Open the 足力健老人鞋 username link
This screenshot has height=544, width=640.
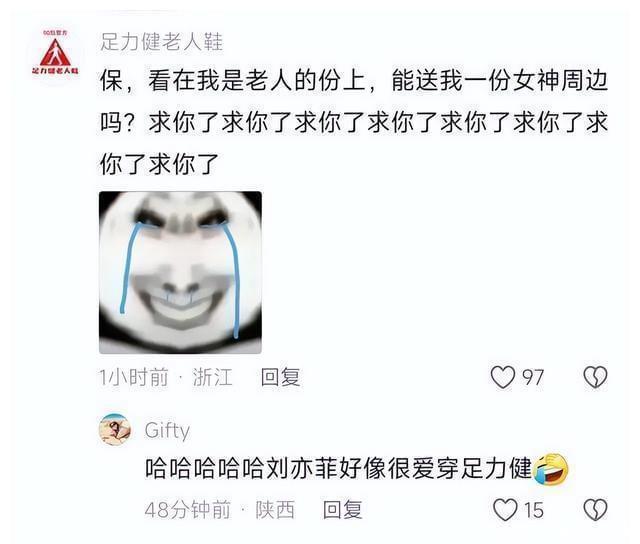pyautogui.click(x=162, y=42)
